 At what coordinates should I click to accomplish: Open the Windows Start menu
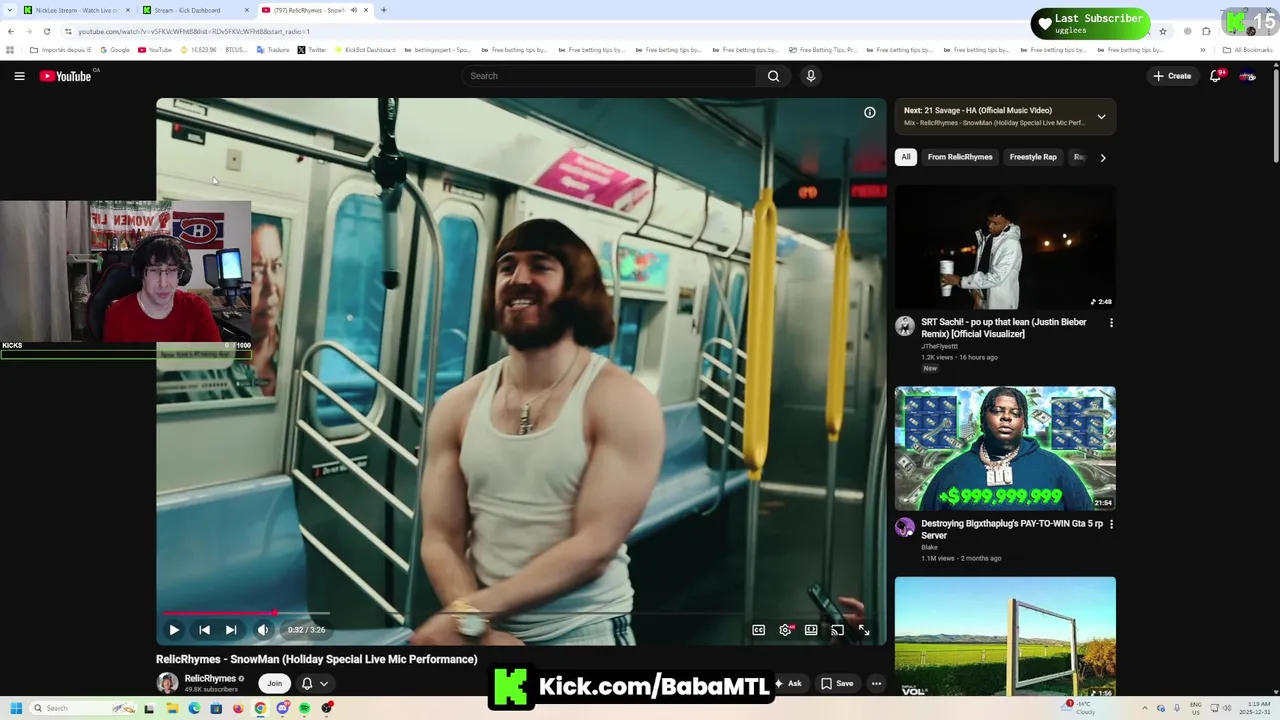pos(16,708)
